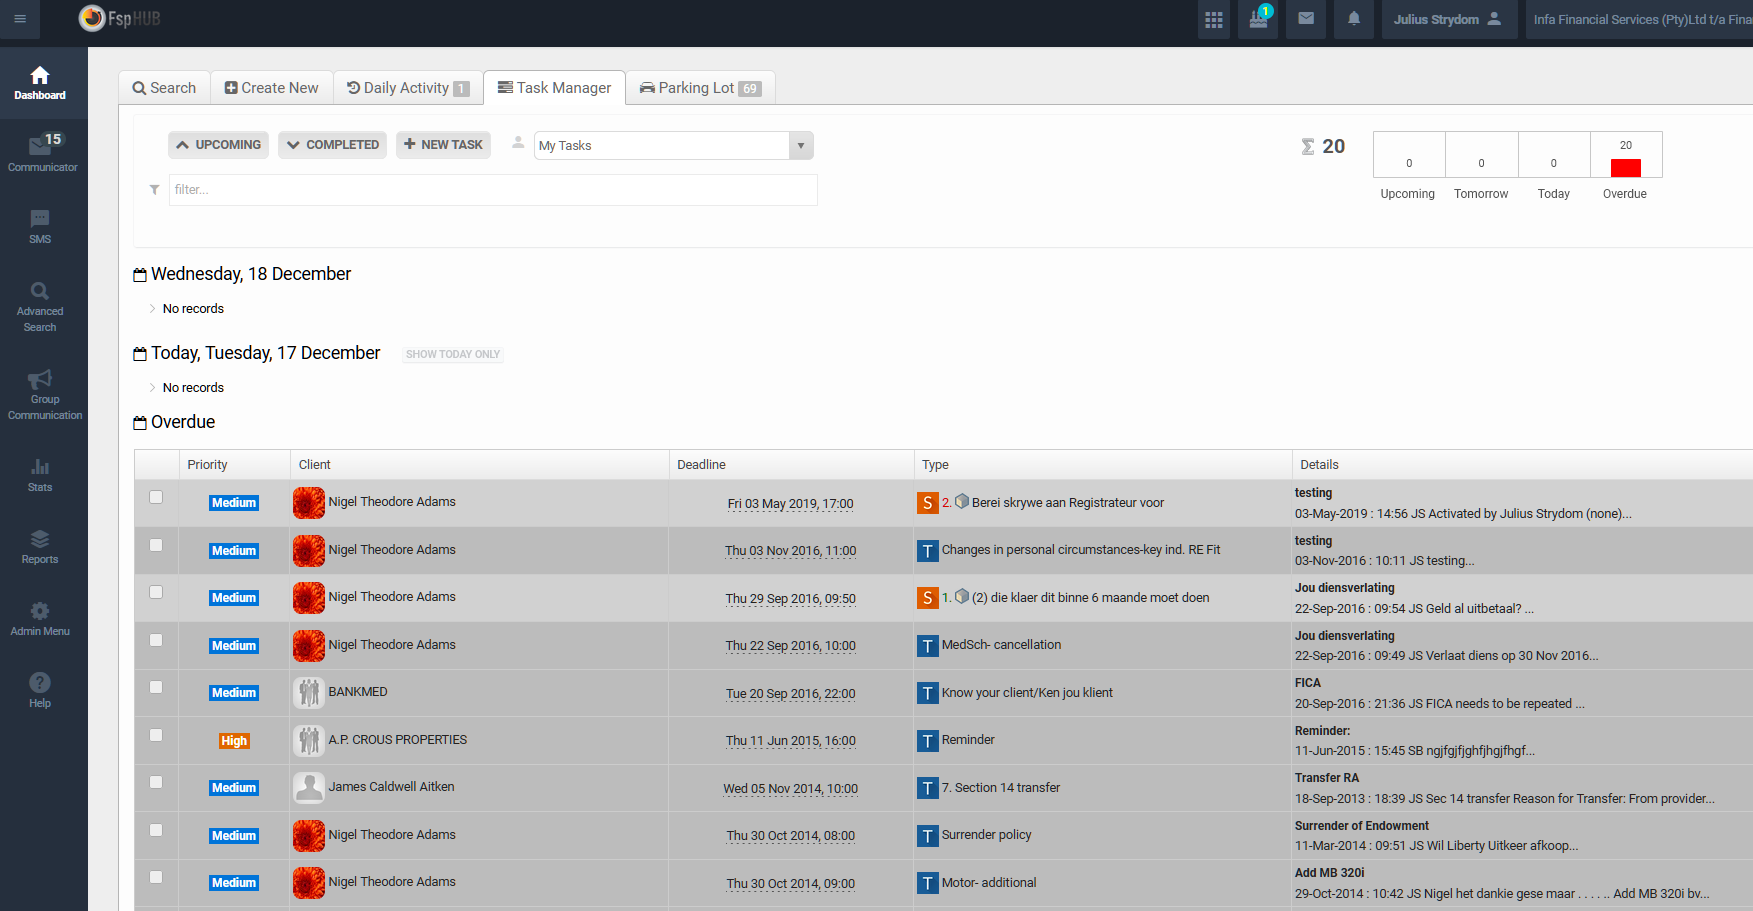Click the red Overdue count bar

click(1626, 167)
